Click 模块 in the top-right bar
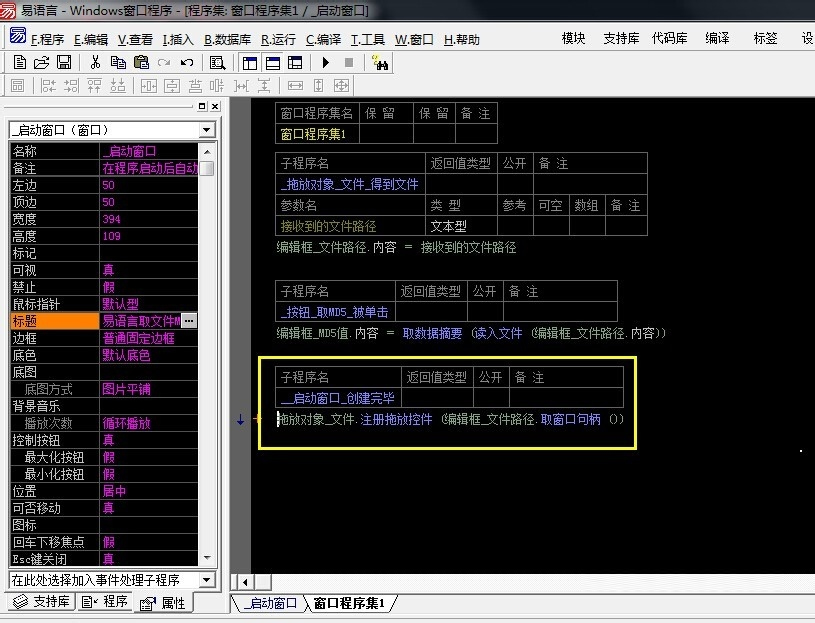This screenshot has height=623, width=815. [x=573, y=38]
